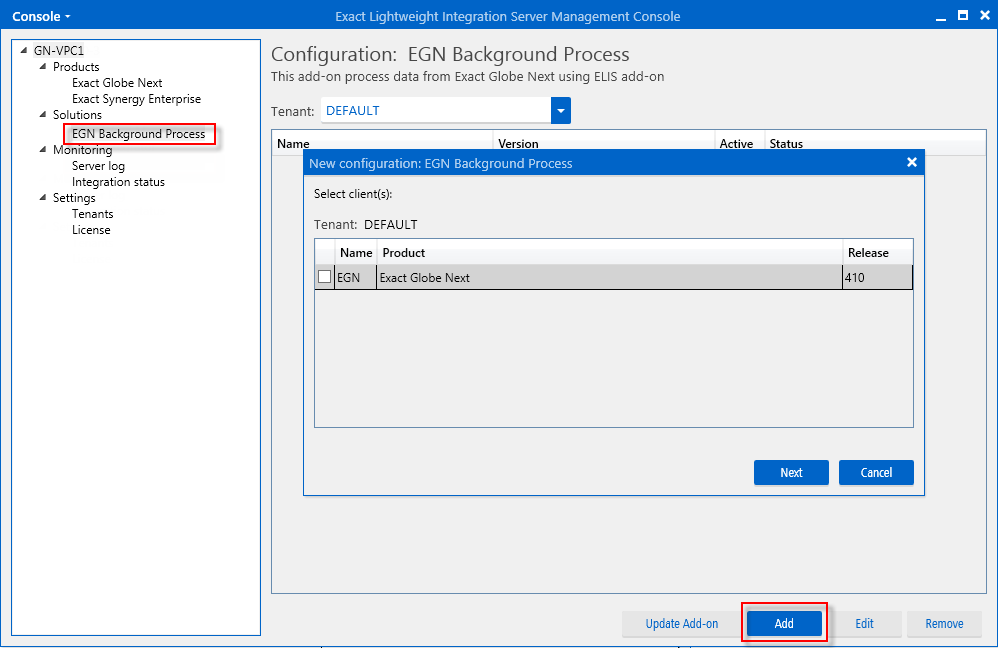Maximize the Management Console window
This screenshot has width=998, height=648.
pyautogui.click(x=963, y=15)
